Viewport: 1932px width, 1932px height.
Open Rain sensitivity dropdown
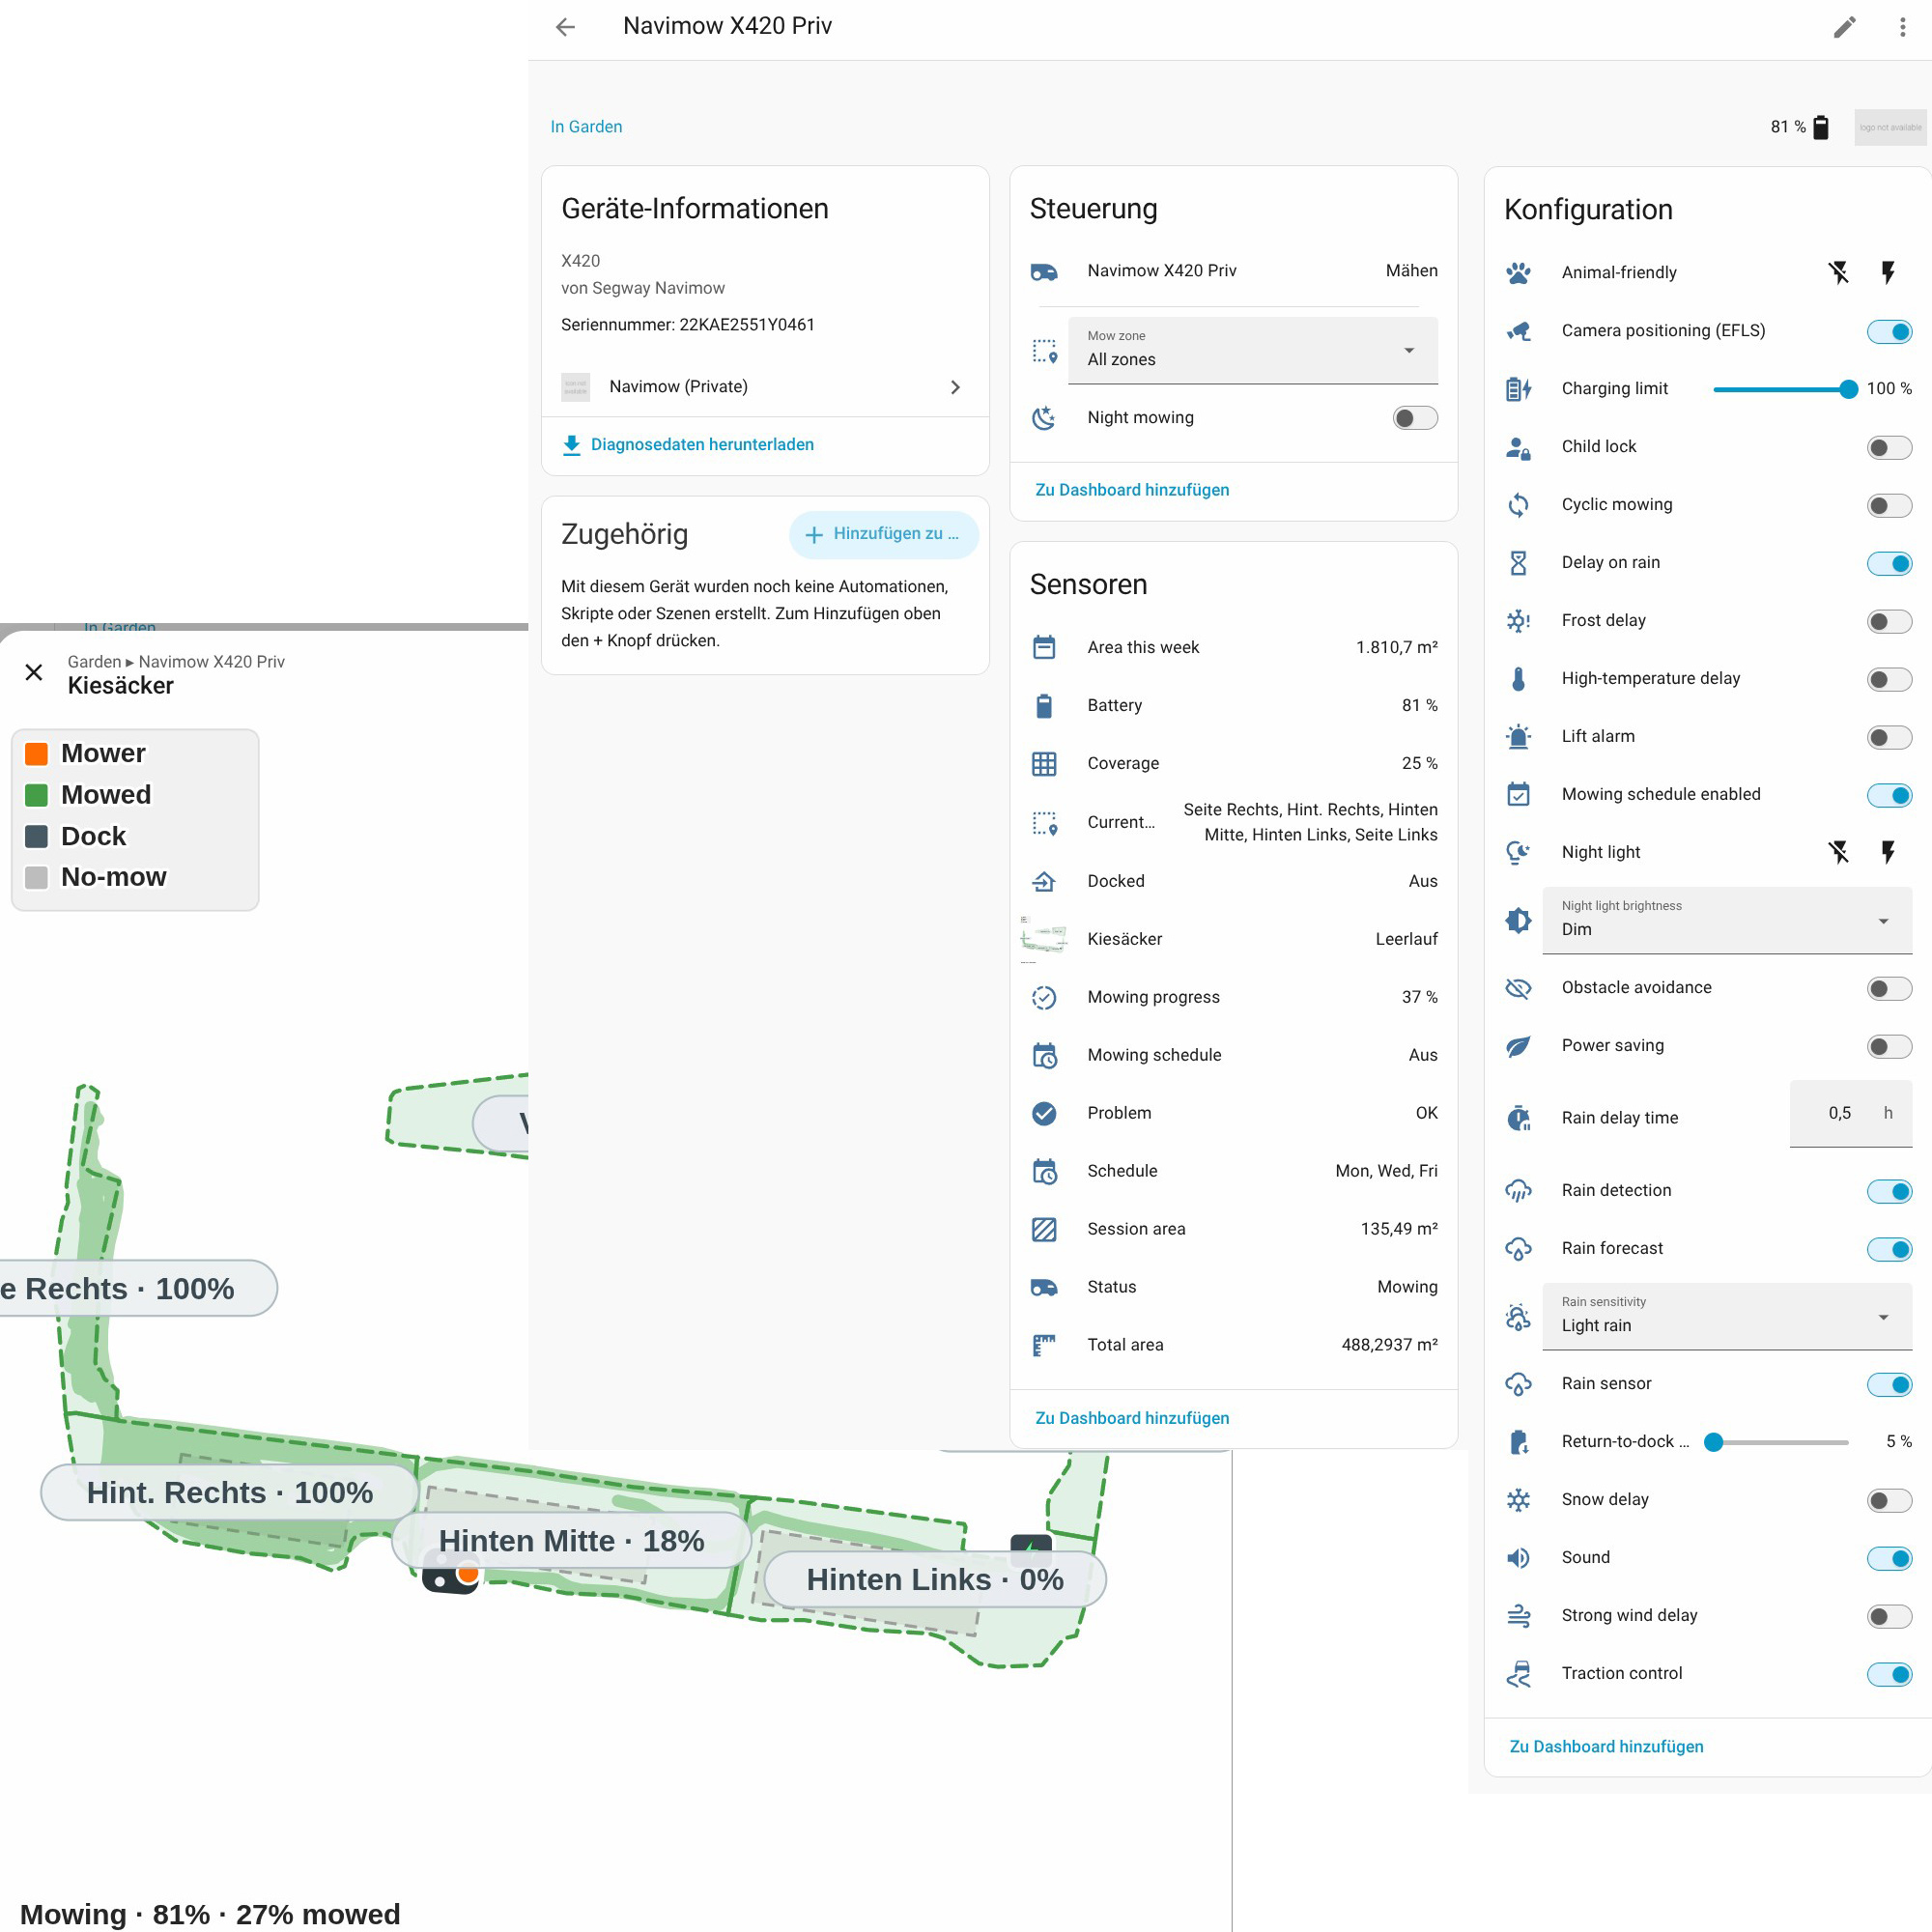[1727, 1316]
